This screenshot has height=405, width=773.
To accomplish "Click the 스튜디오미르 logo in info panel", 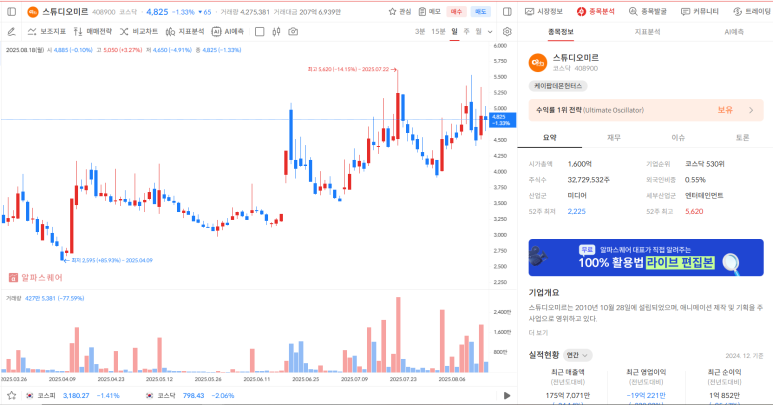I will tap(538, 63).
